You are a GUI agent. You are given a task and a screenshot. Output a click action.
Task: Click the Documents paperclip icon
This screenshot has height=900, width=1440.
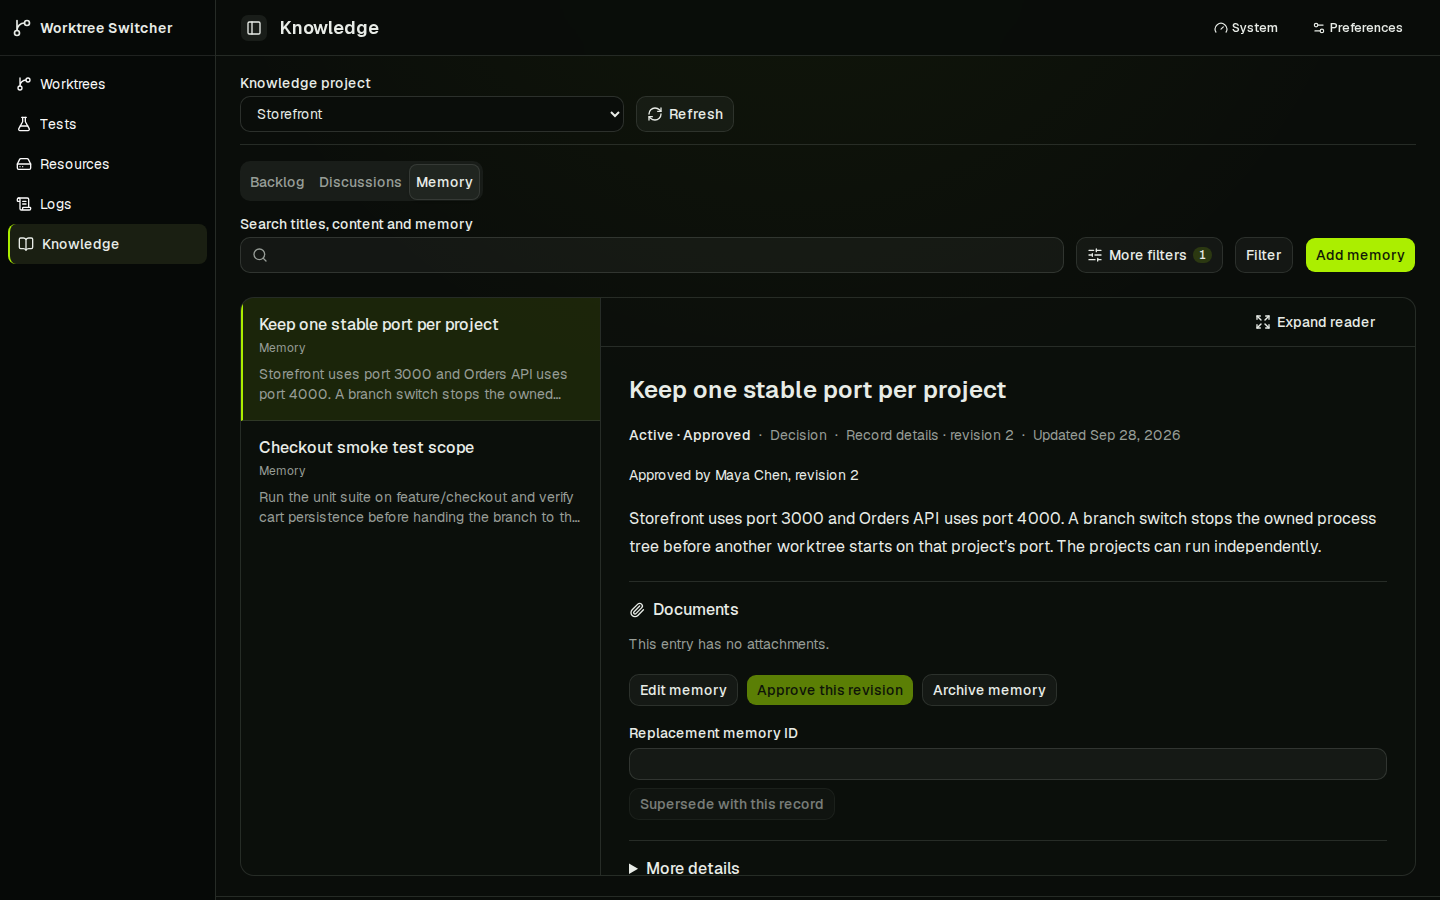637,610
